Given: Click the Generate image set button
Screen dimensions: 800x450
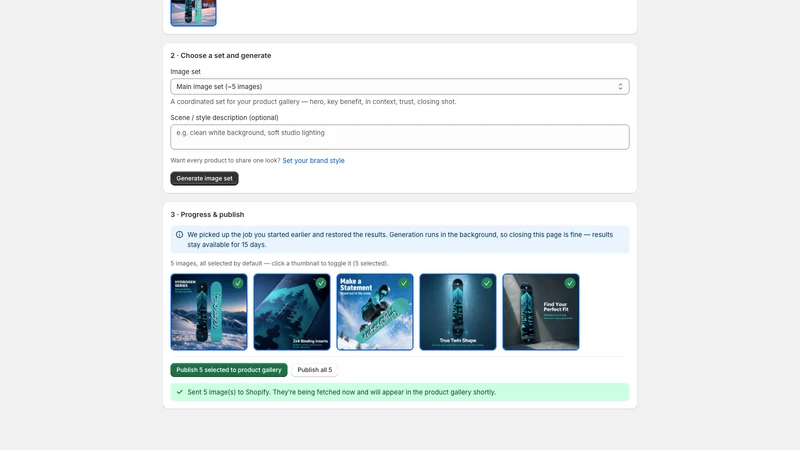Looking at the screenshot, I should click(204, 179).
